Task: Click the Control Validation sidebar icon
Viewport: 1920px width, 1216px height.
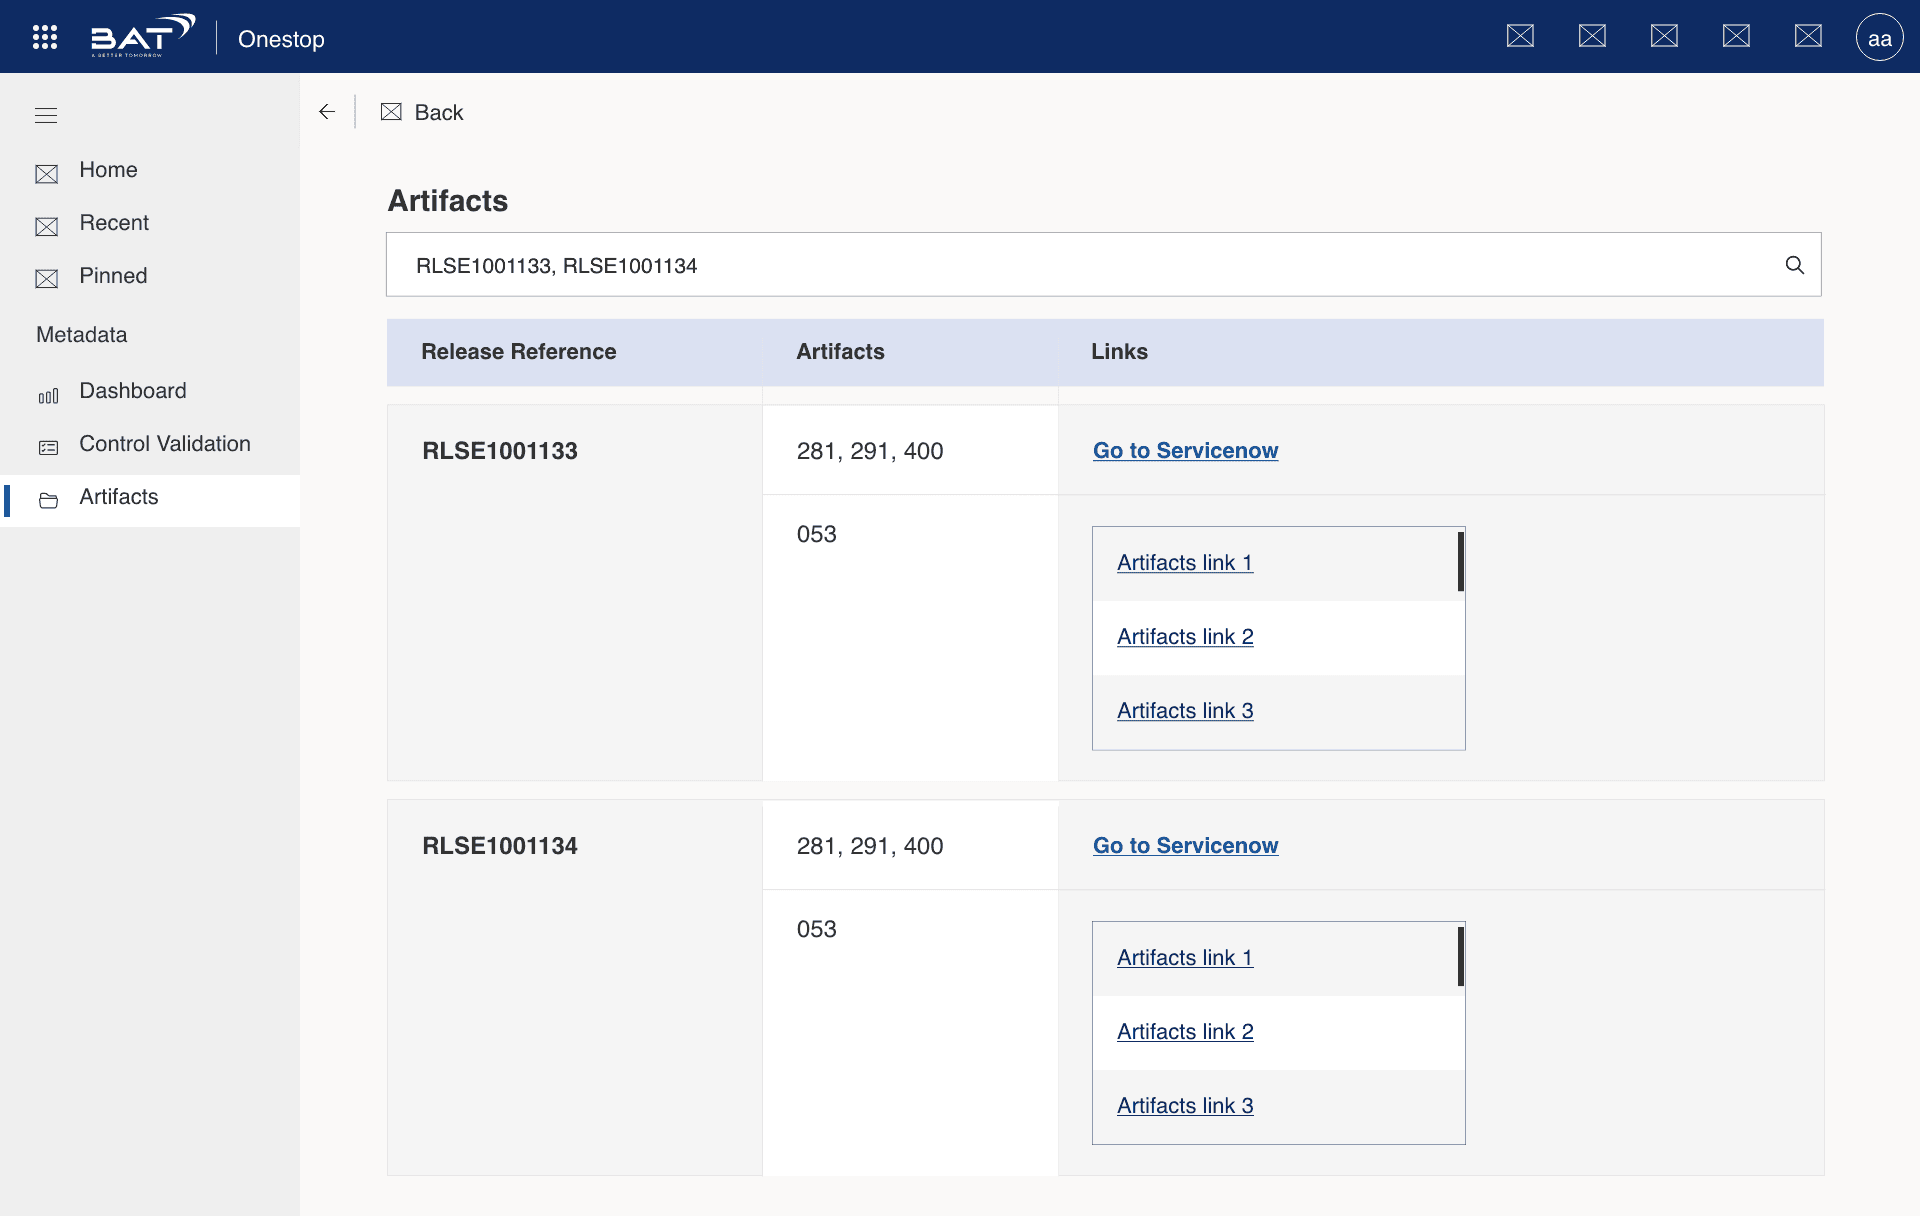Action: click(48, 448)
